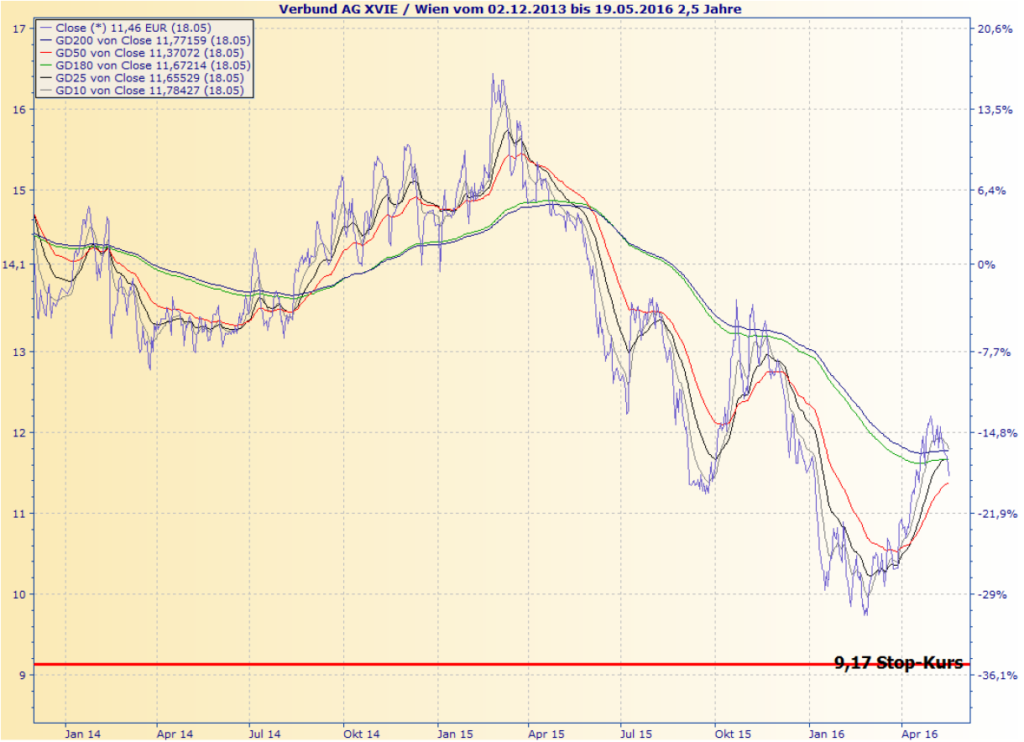The image size is (1024, 742).
Task: Click the '20,6%' percent axis label
Action: click(995, 29)
